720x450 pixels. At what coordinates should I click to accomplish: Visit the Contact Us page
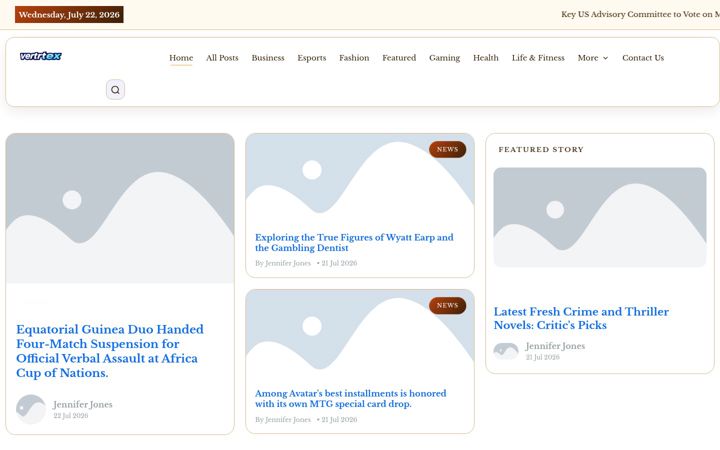tap(643, 58)
